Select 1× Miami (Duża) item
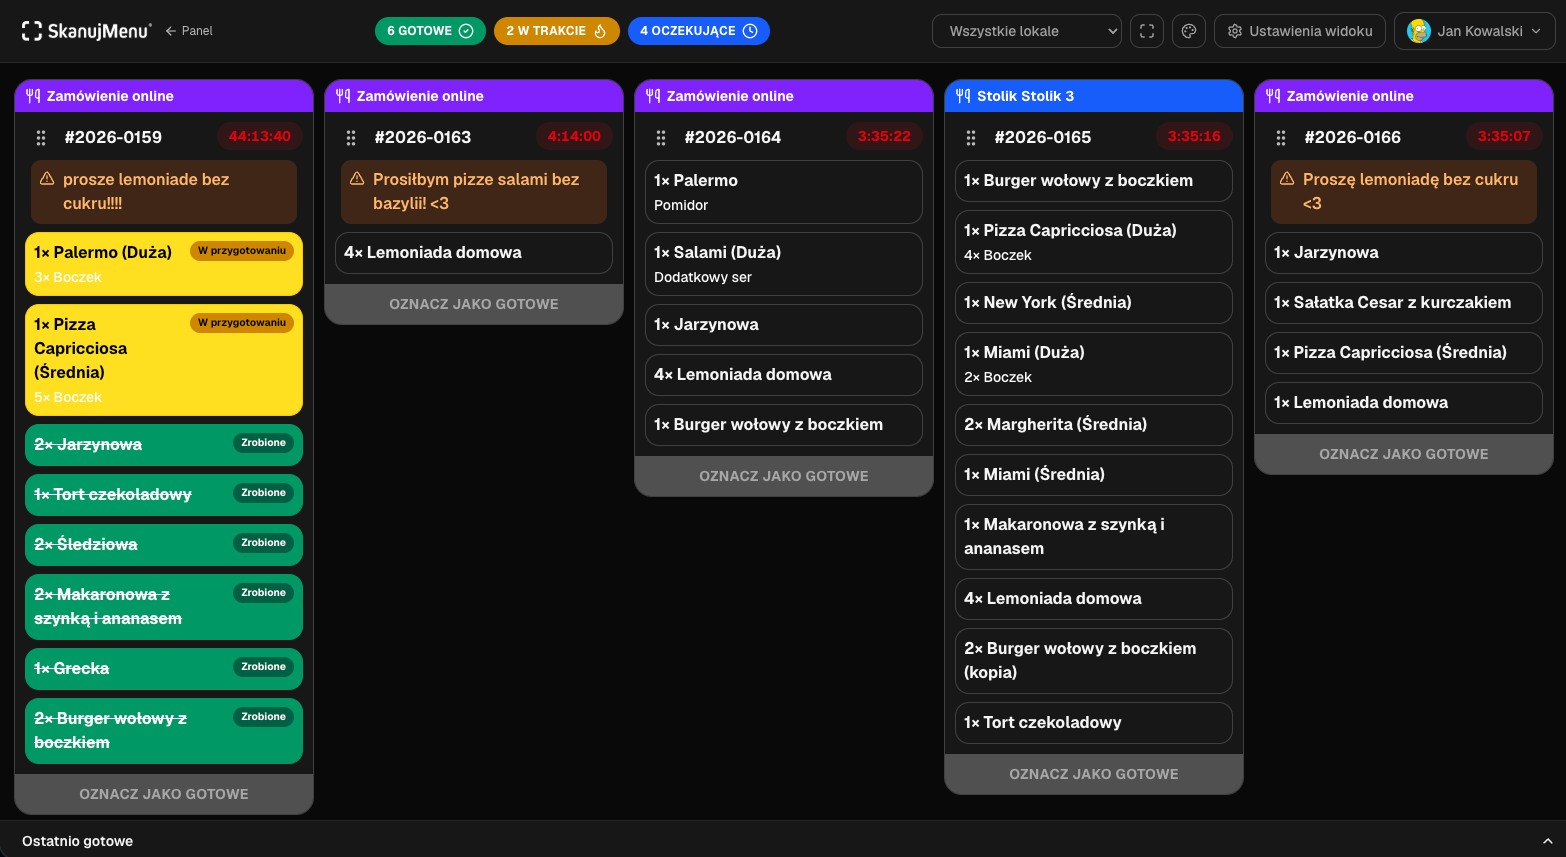 pos(1094,364)
